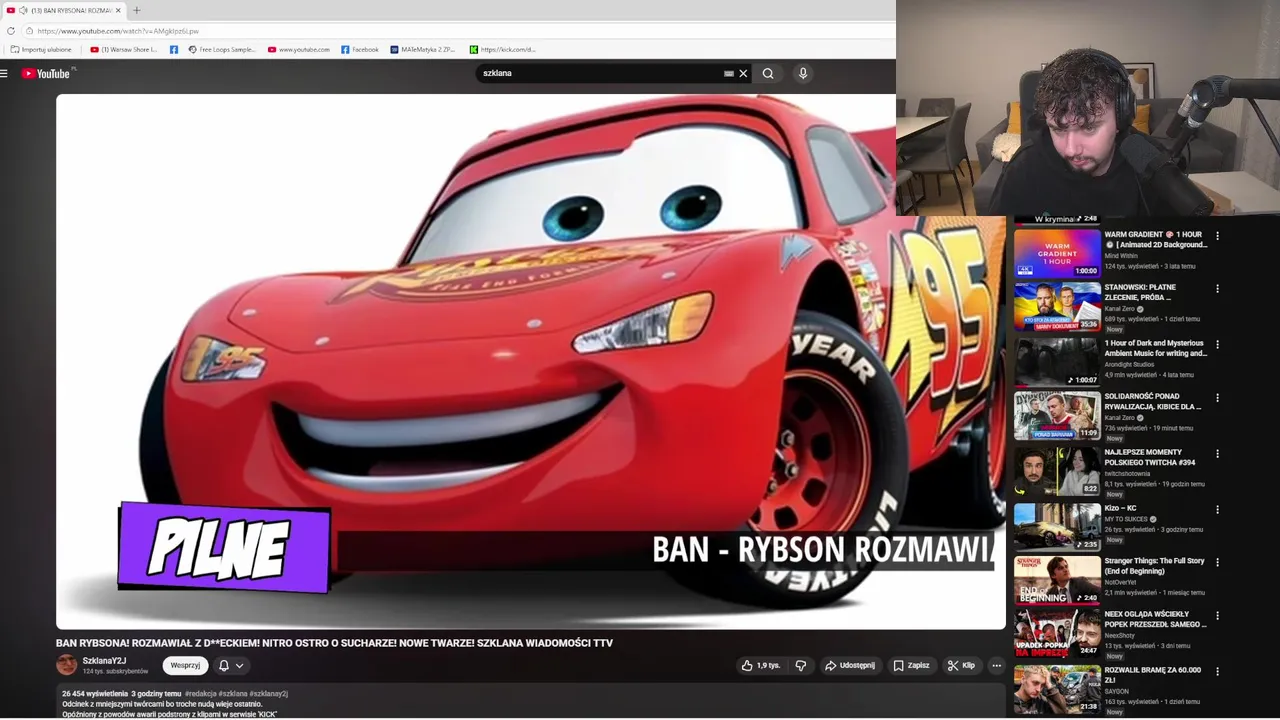Image resolution: width=1280 pixels, height=720 pixels.
Task: Close the 'BAN RYBSONA' browser tab
Action: pyautogui.click(x=119, y=10)
